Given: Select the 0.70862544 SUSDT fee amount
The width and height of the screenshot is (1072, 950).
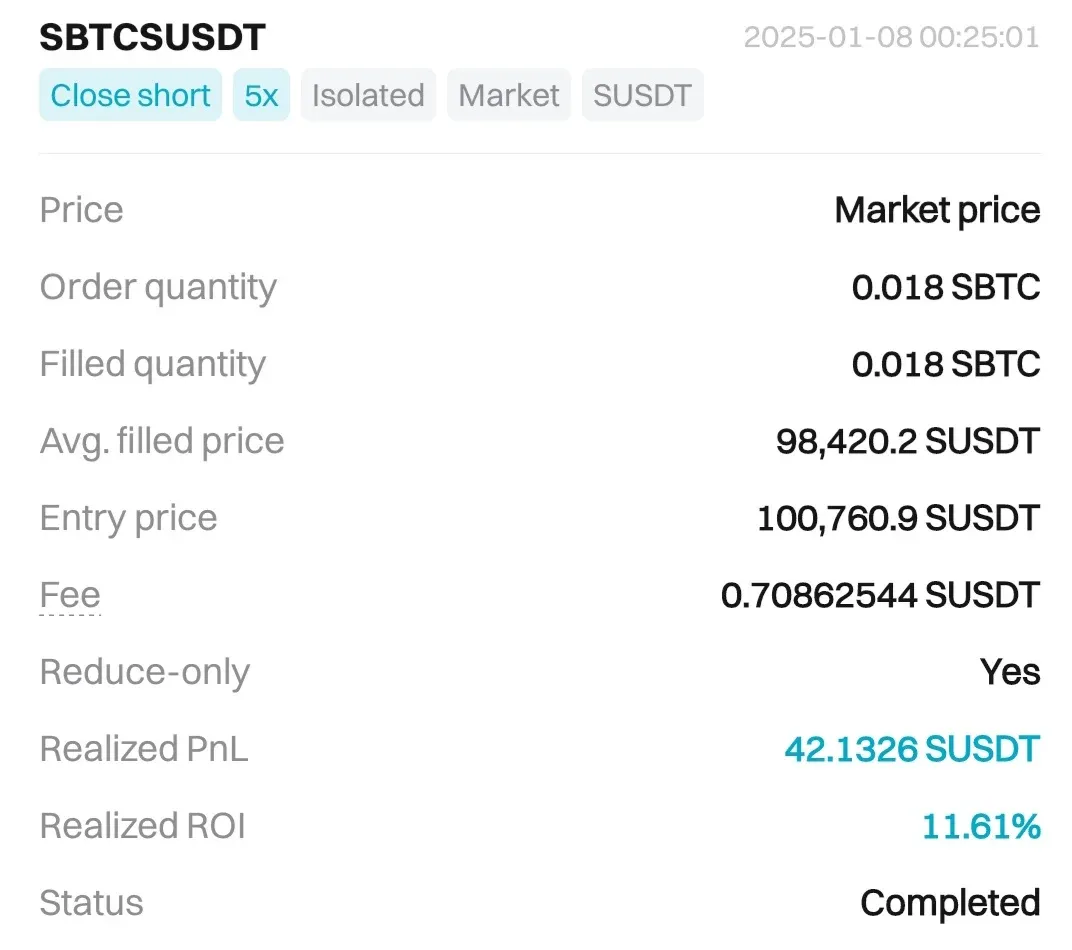Looking at the screenshot, I should [880, 596].
